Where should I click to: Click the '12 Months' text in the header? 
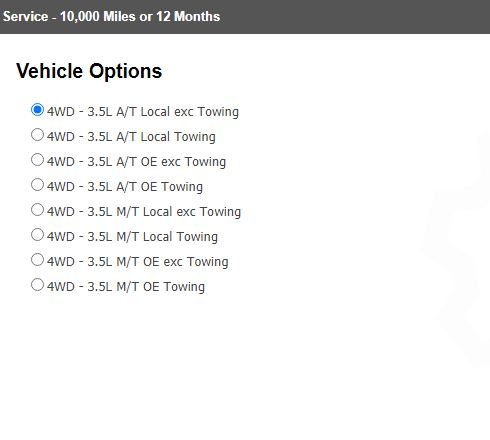tap(188, 17)
